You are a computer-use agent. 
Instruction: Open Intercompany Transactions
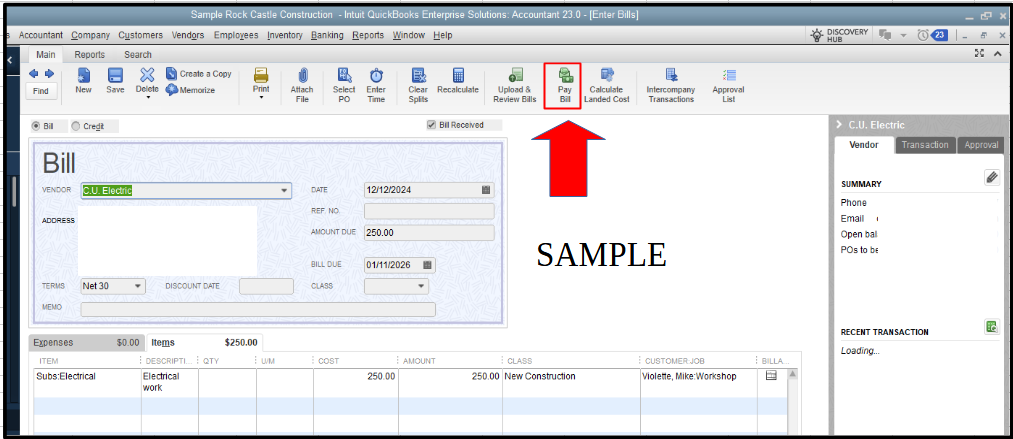point(671,85)
